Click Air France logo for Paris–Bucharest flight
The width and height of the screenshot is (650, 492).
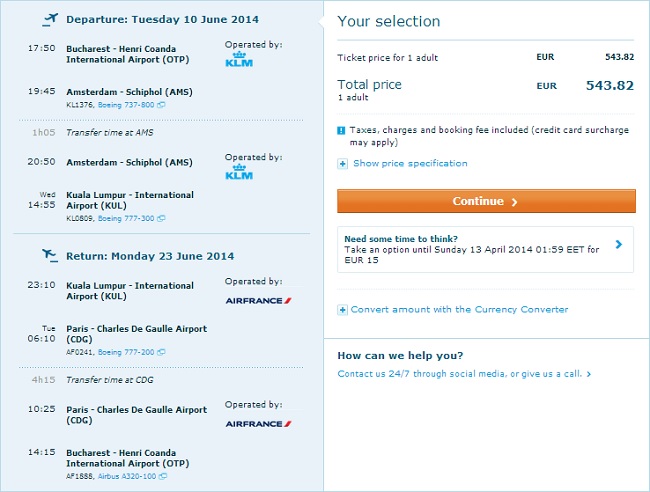[x=258, y=423]
